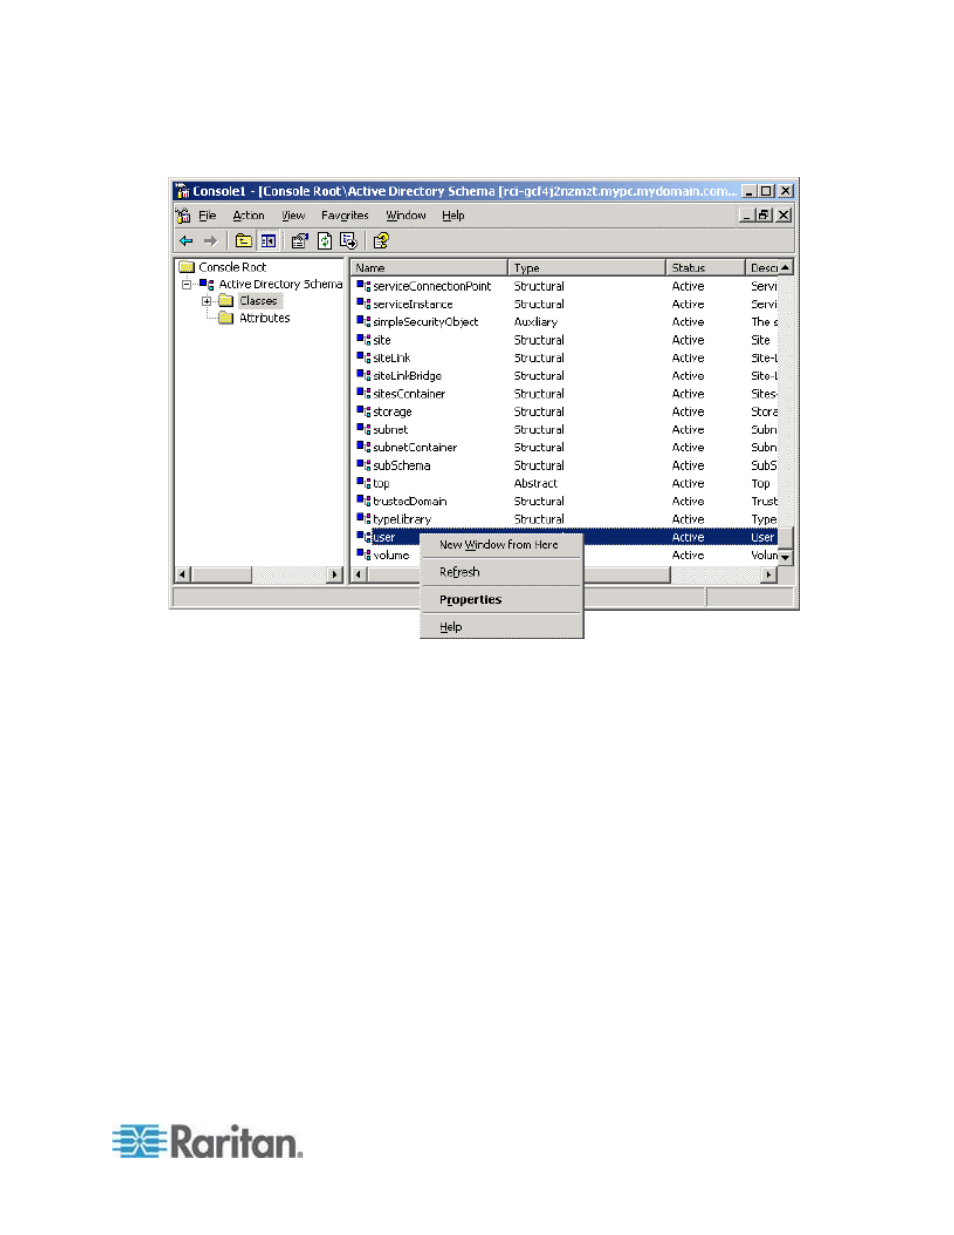Open the File menu
The width and height of the screenshot is (954, 1235).
(207, 216)
